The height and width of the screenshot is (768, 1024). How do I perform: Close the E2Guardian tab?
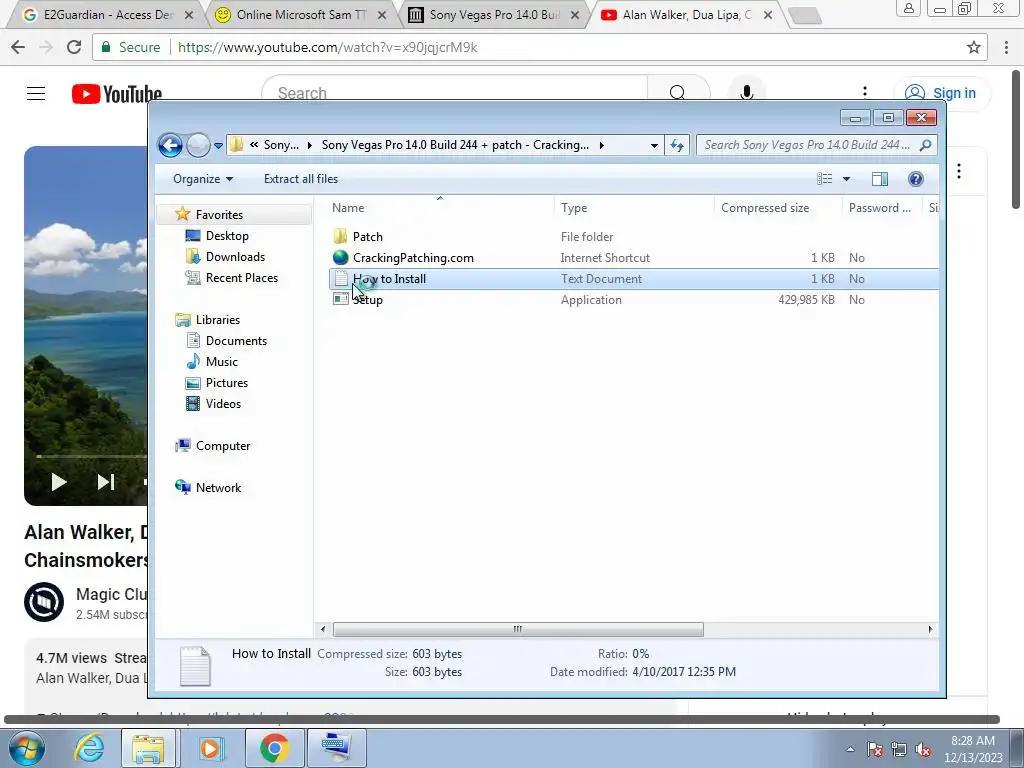click(189, 15)
